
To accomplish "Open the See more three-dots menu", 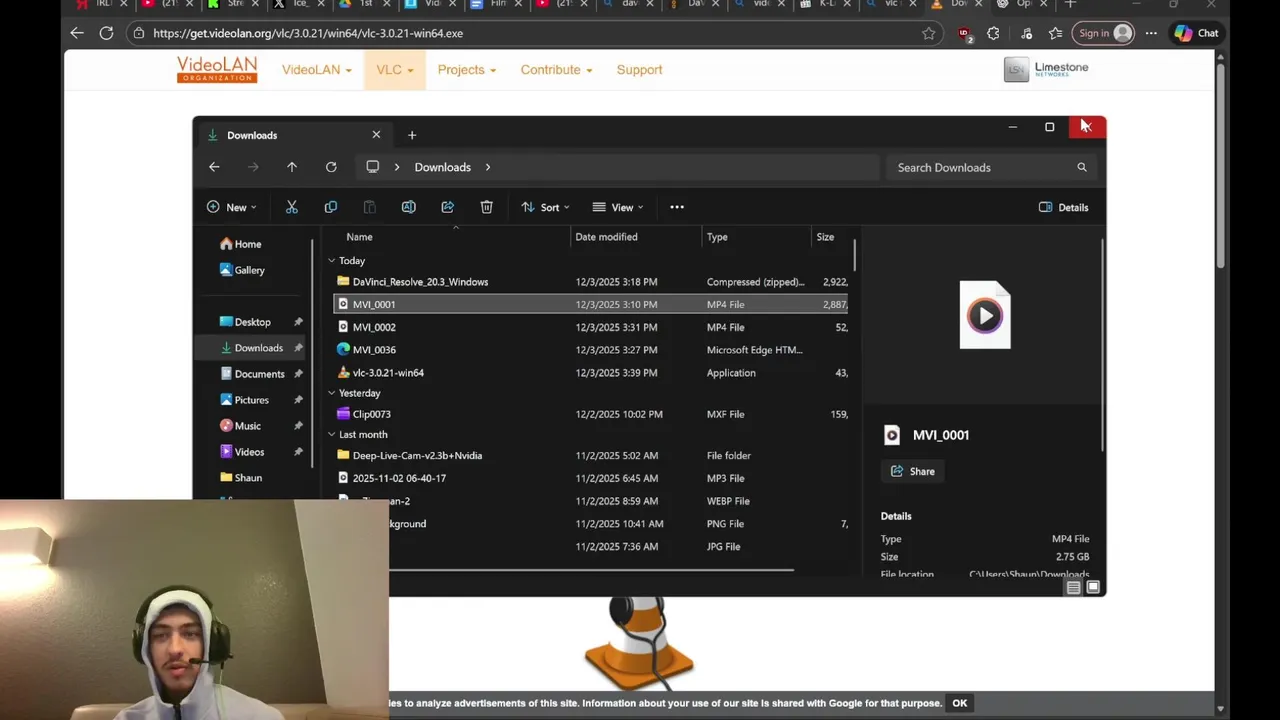I will coord(677,207).
